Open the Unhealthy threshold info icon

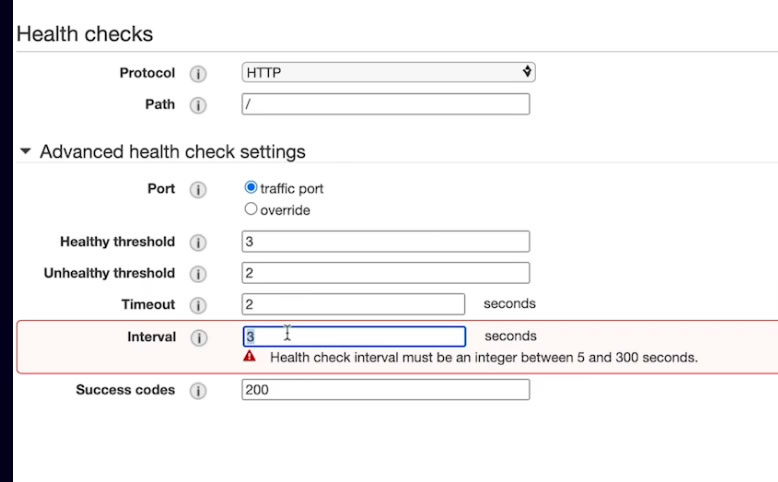tap(198, 274)
